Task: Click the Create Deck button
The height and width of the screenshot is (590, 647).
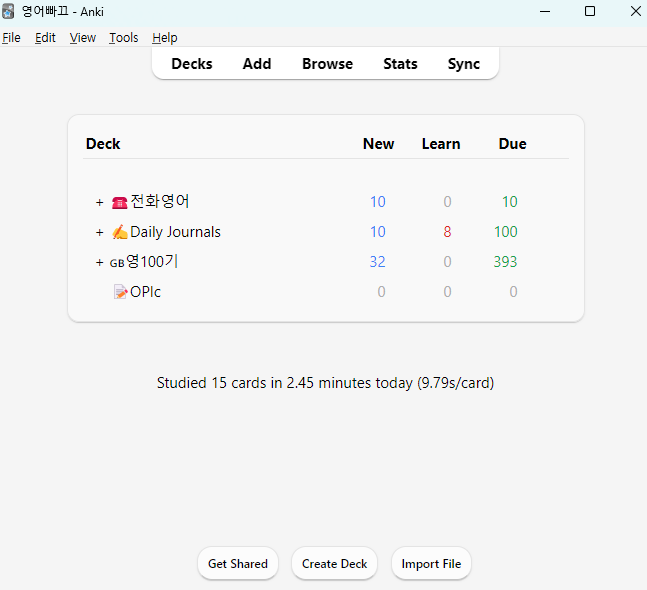Action: (x=334, y=564)
